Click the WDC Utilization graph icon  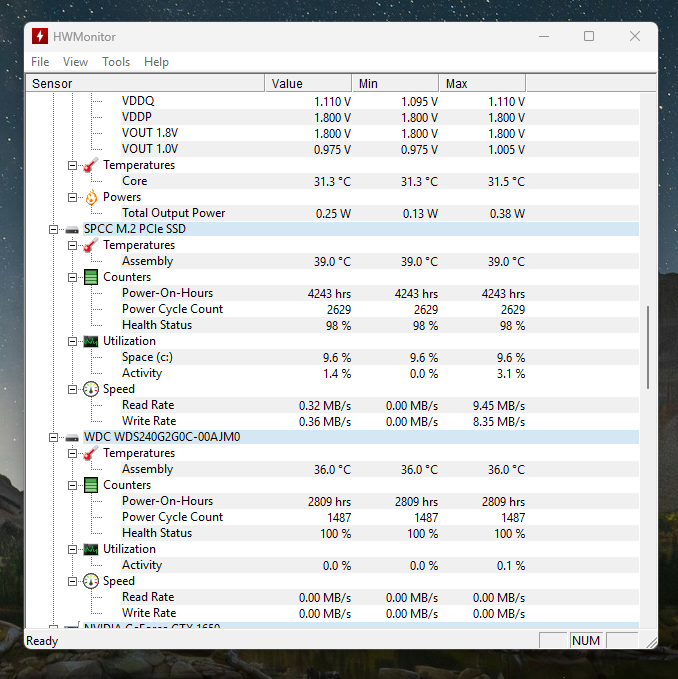pyautogui.click(x=91, y=550)
